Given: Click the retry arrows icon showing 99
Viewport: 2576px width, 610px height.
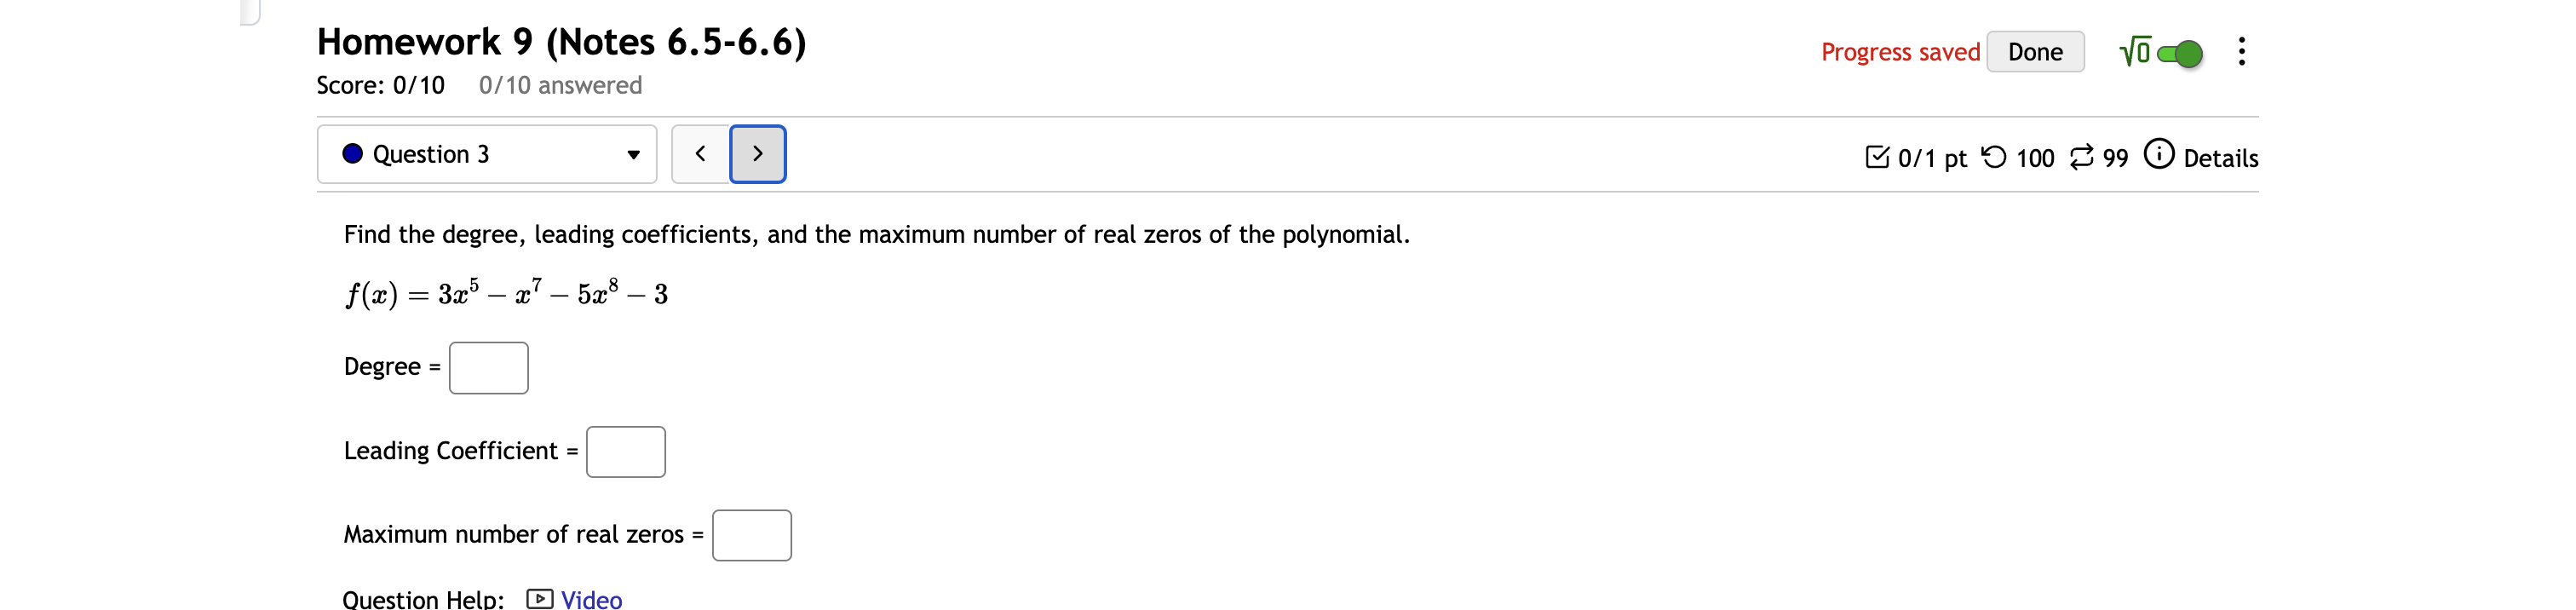Looking at the screenshot, I should coord(2083,156).
